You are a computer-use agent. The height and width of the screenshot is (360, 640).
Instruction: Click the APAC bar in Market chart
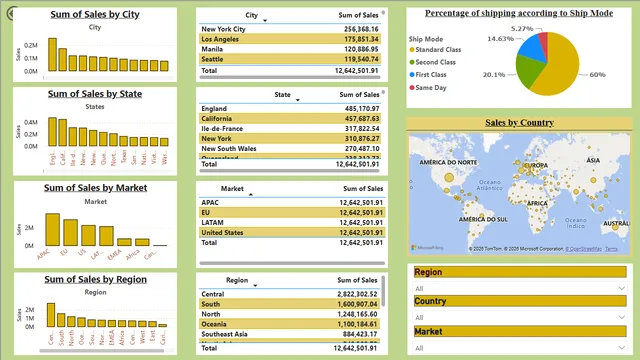[x=53, y=229]
